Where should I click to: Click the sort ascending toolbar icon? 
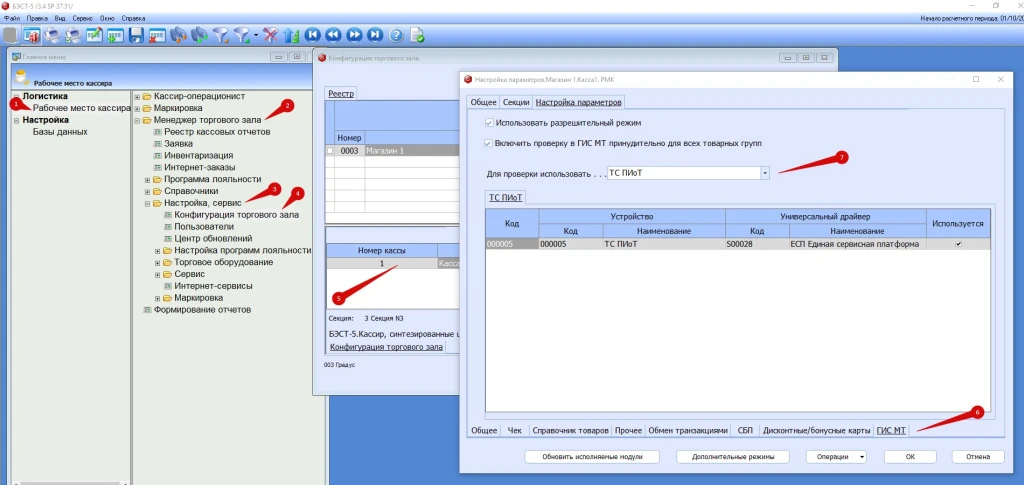pos(291,35)
